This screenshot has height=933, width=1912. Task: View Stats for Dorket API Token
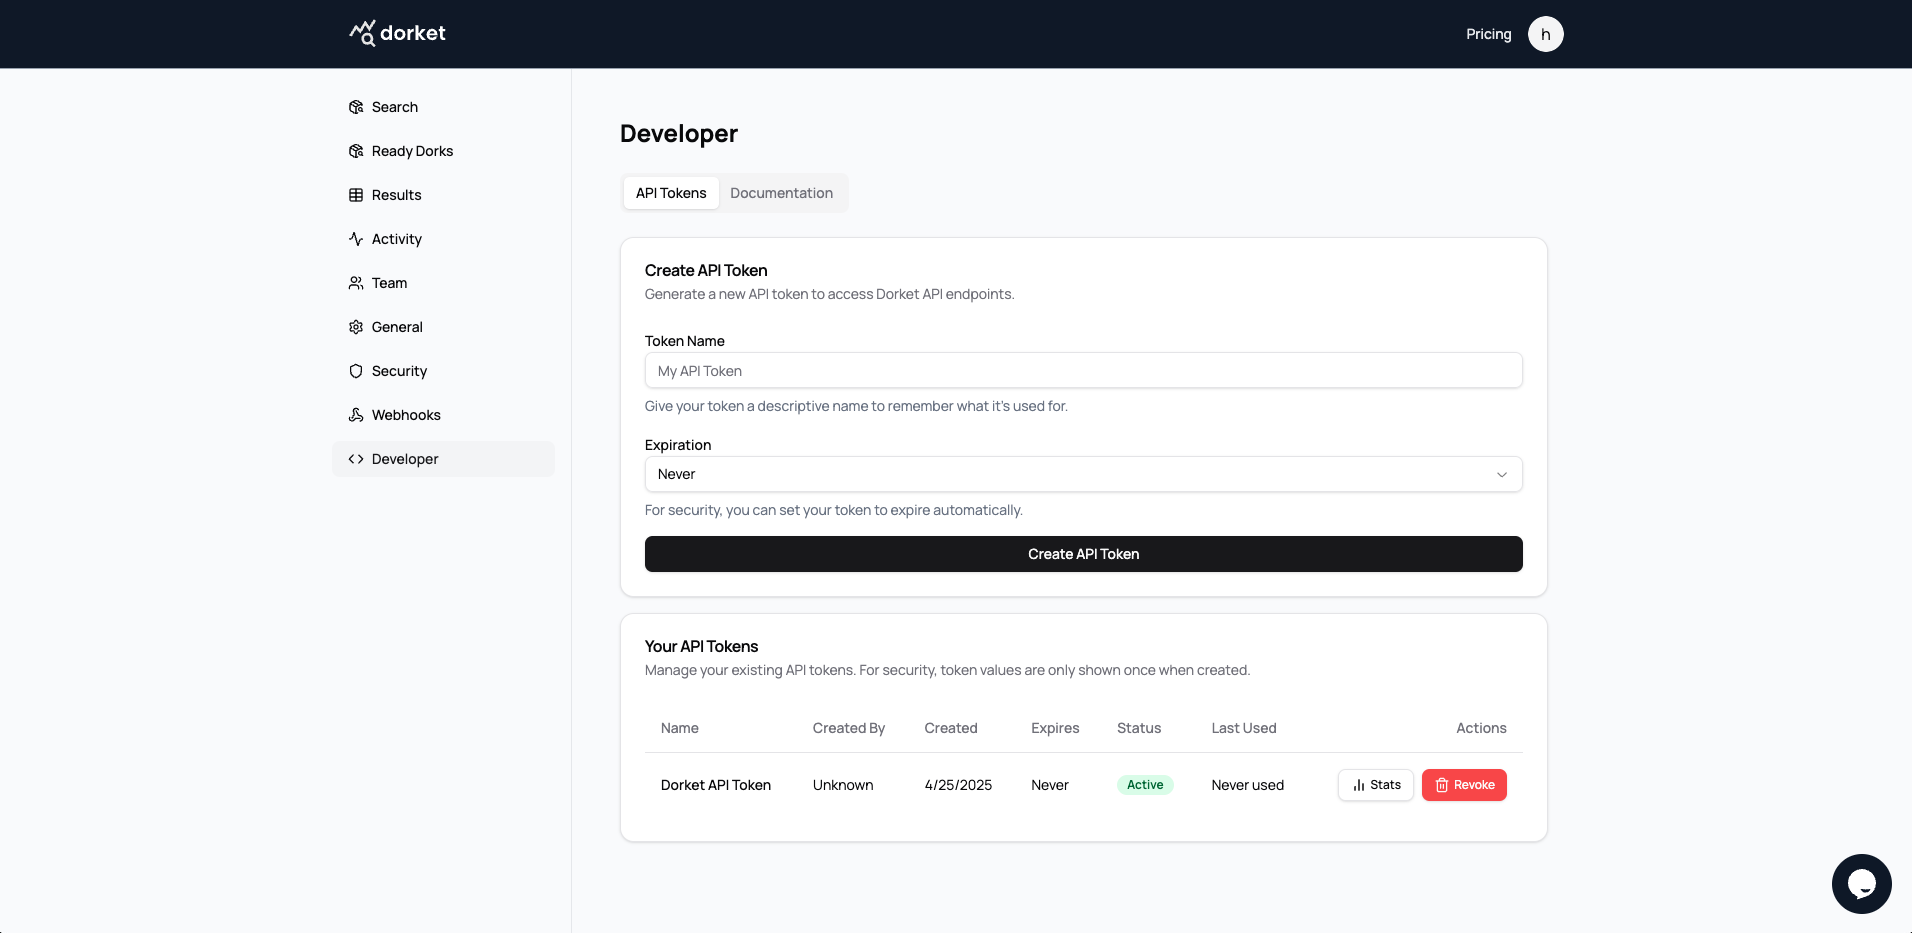[1375, 785]
